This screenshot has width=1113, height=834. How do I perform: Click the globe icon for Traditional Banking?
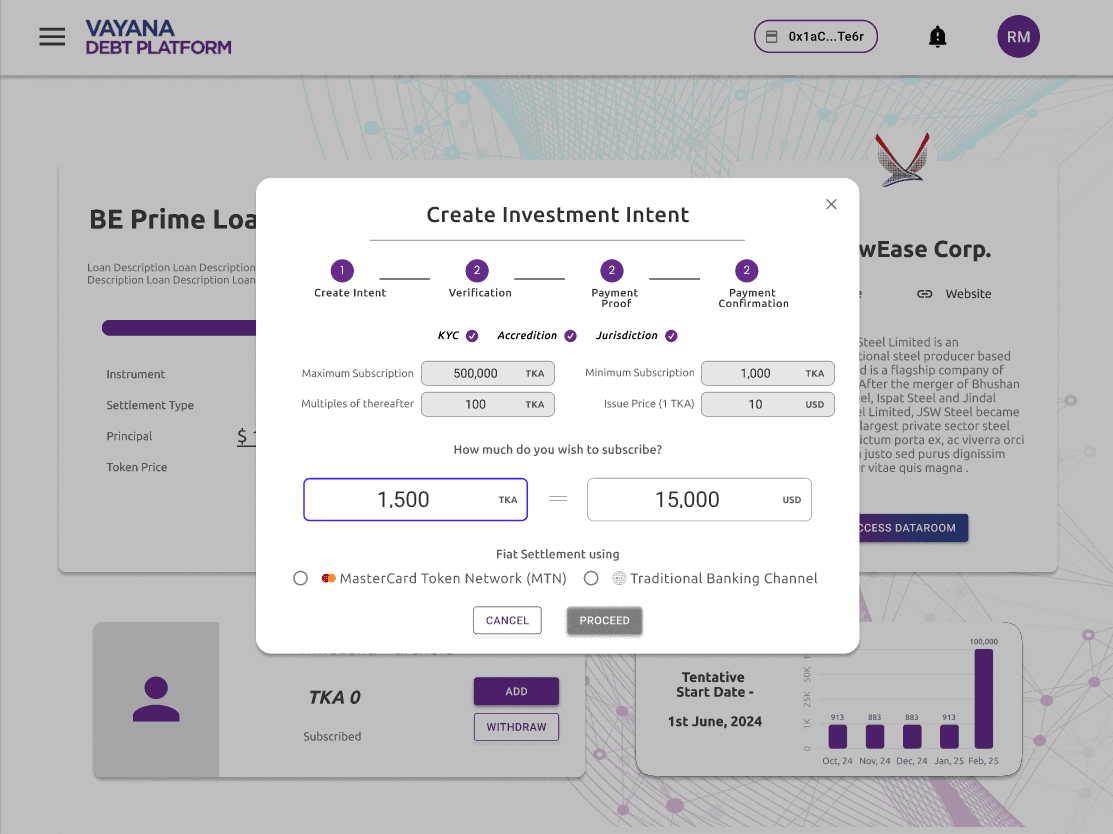tap(619, 578)
